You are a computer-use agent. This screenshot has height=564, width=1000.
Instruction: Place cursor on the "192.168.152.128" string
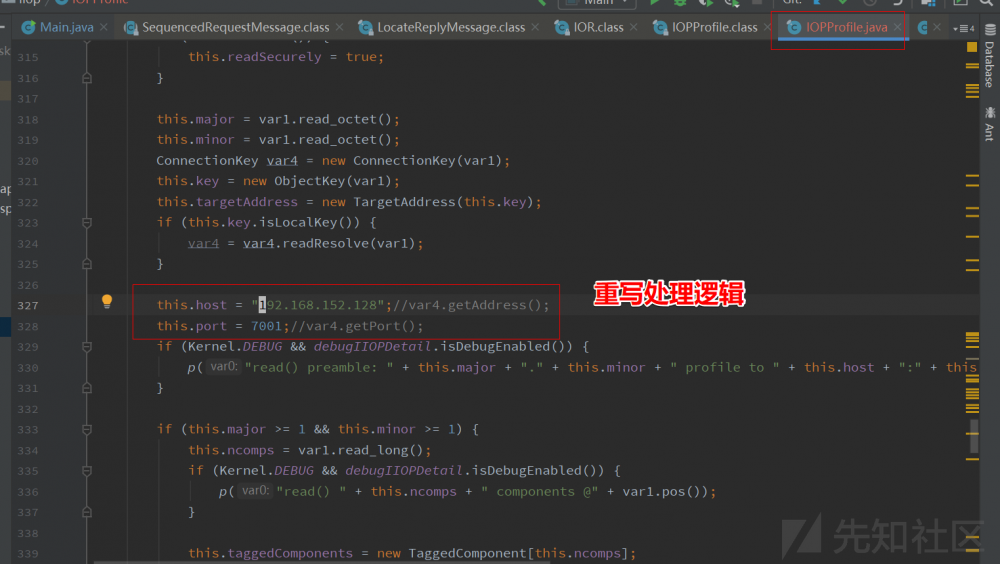318,305
